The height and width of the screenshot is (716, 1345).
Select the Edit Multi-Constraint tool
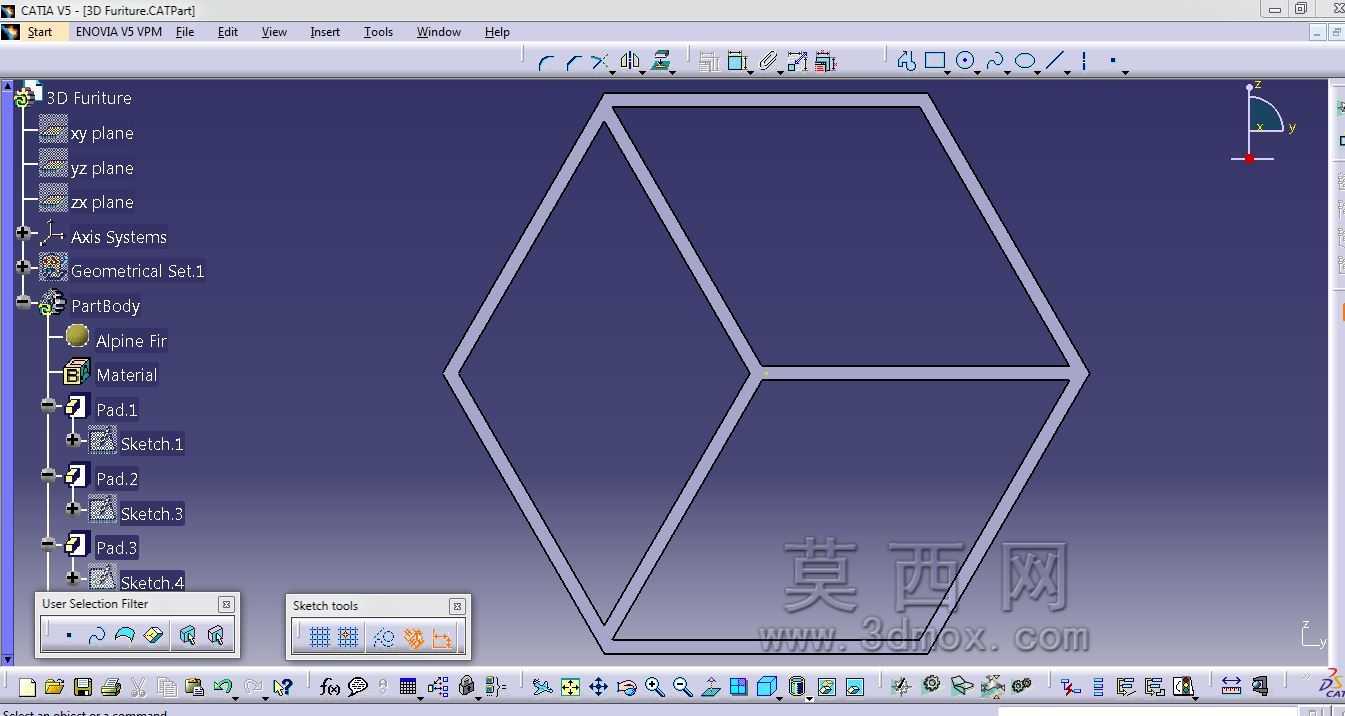point(825,62)
